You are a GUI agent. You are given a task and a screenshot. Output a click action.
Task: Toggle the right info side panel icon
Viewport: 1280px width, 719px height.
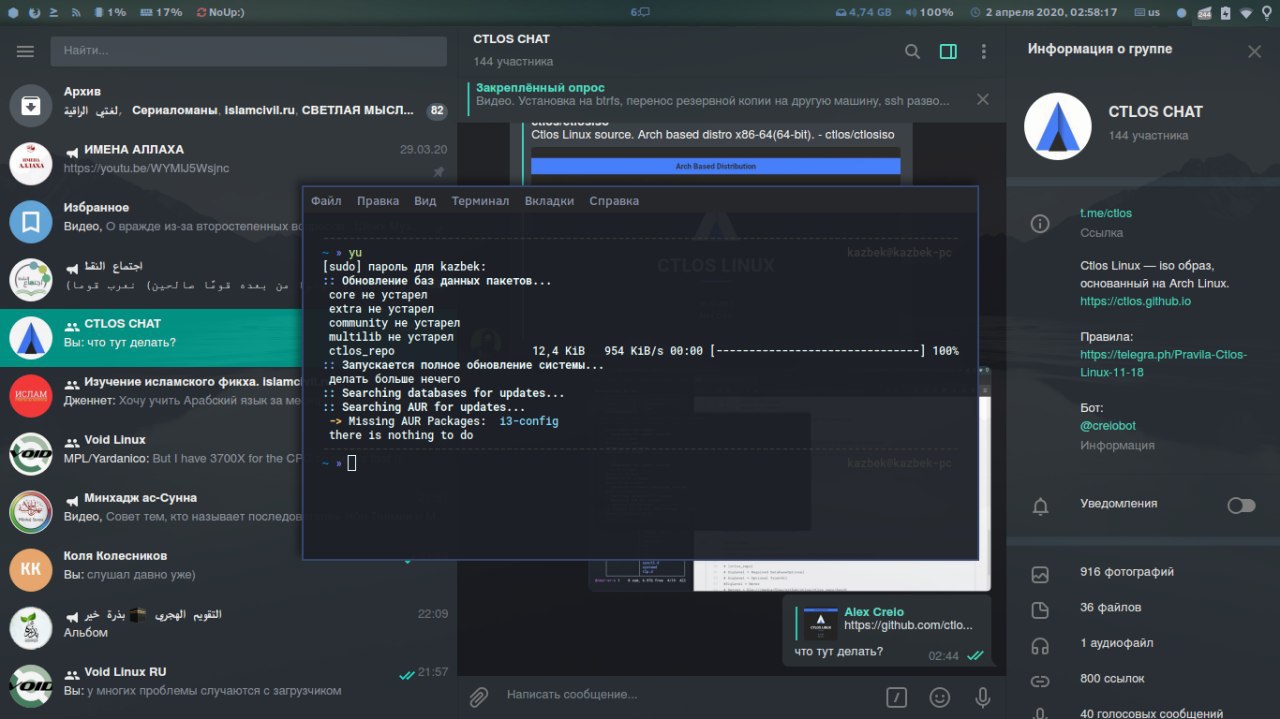coord(948,51)
